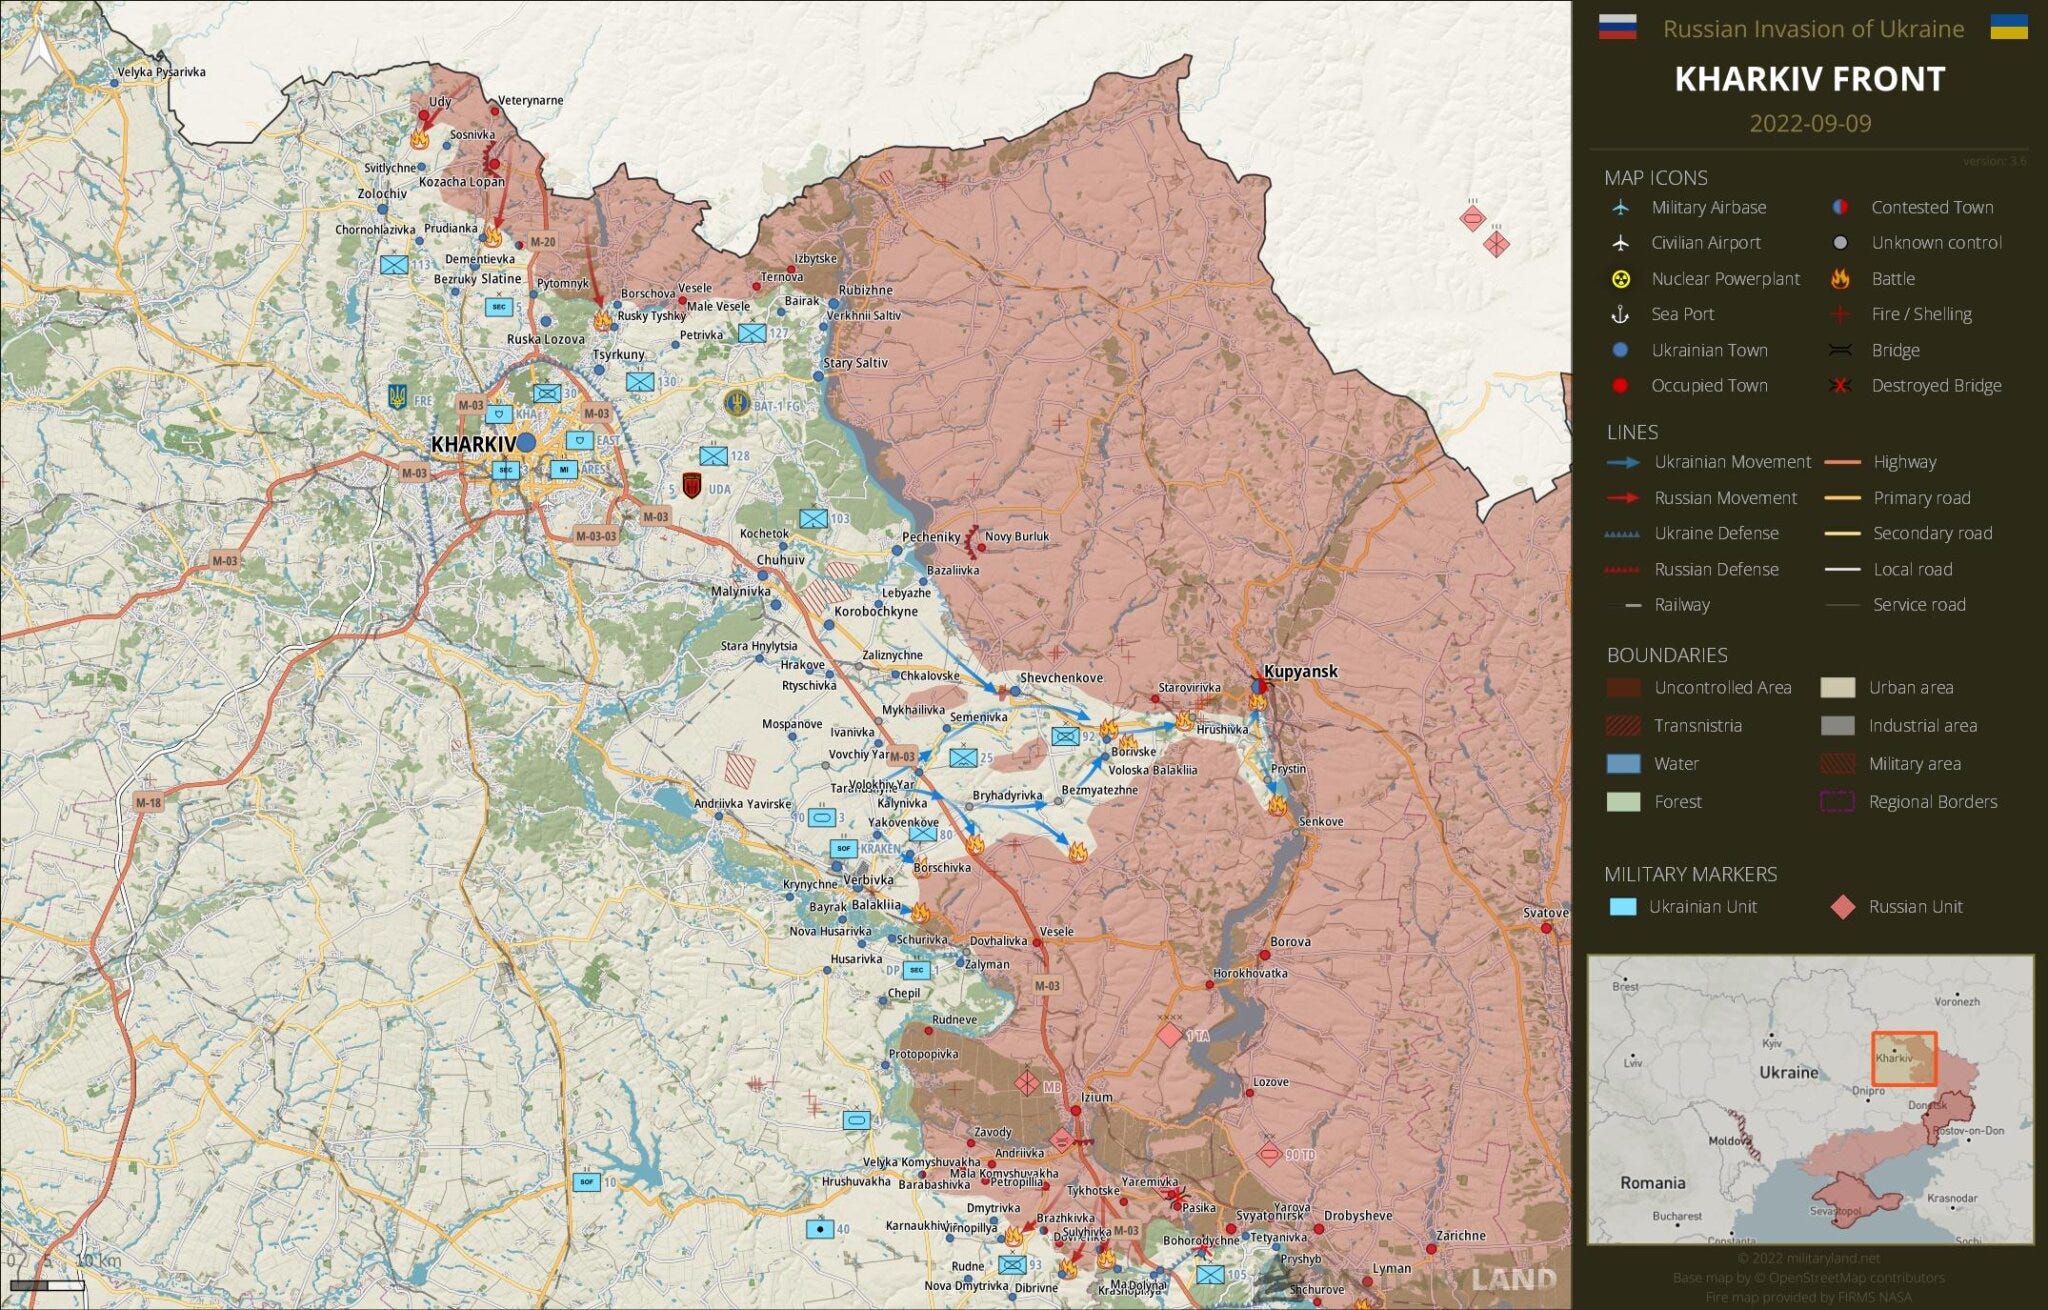Viewport: 2048px width, 1310px height.
Task: Click the Kharkiv city blue marker
Action: click(x=526, y=442)
